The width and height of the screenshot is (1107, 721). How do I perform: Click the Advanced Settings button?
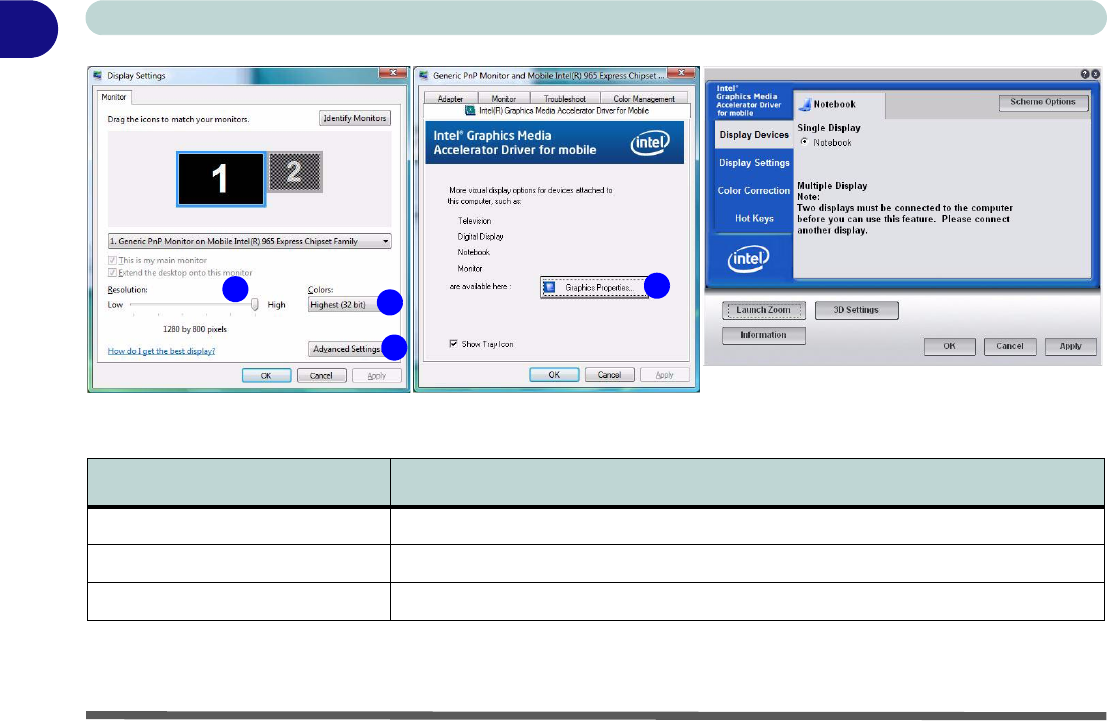tap(347, 349)
